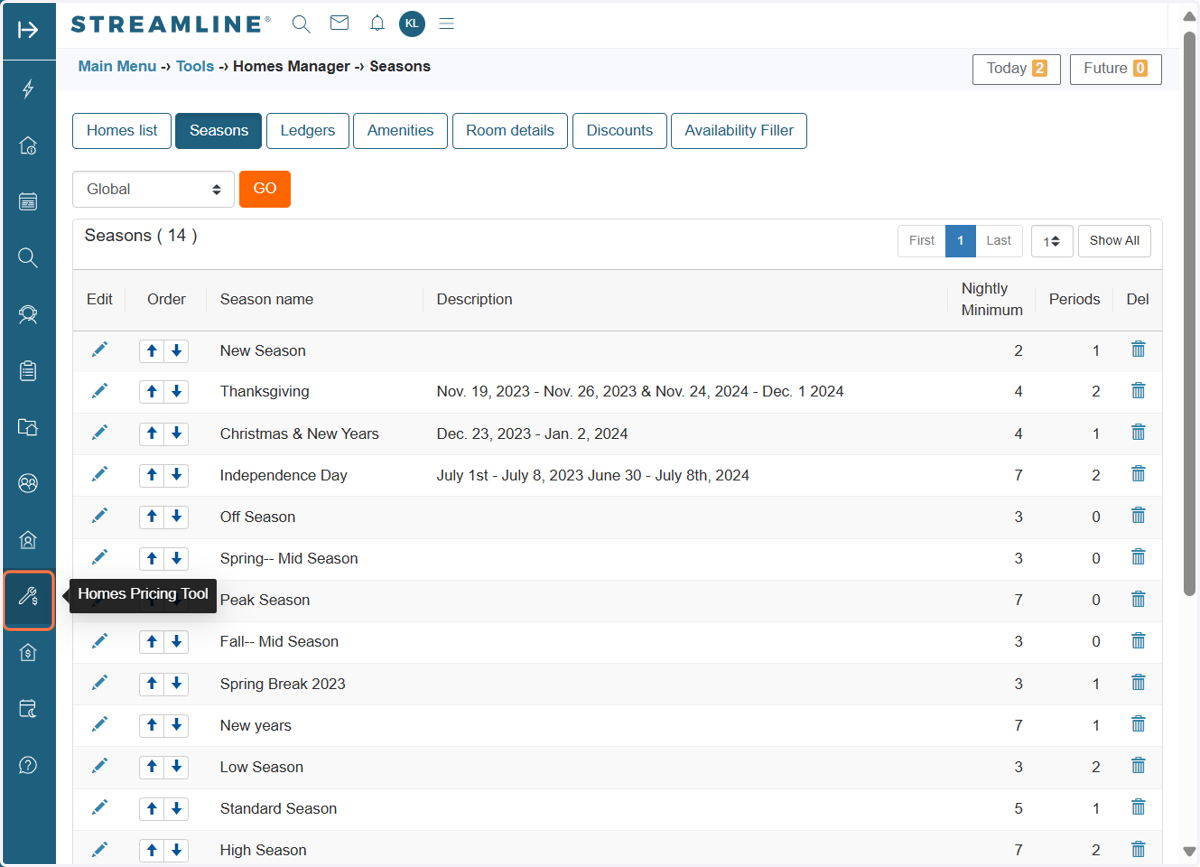The width and height of the screenshot is (1200, 867).
Task: Open the sidebar magnifier search icon
Action: [28, 258]
